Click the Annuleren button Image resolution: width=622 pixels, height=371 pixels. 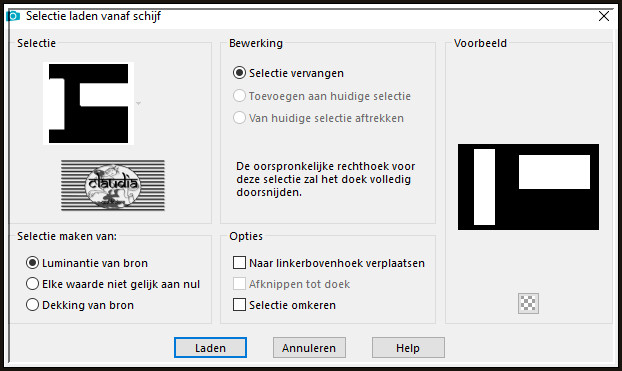[309, 348]
